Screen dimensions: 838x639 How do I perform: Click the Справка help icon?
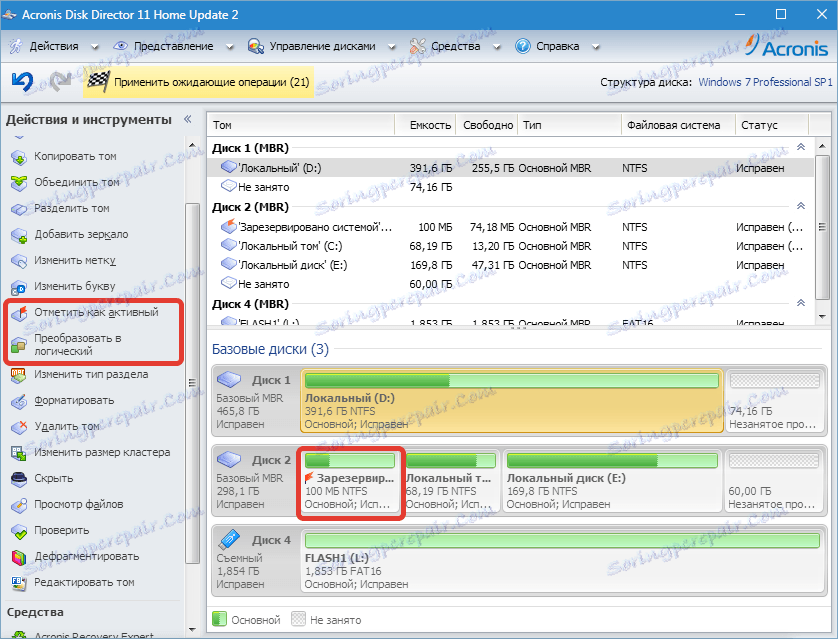pyautogui.click(x=522, y=46)
